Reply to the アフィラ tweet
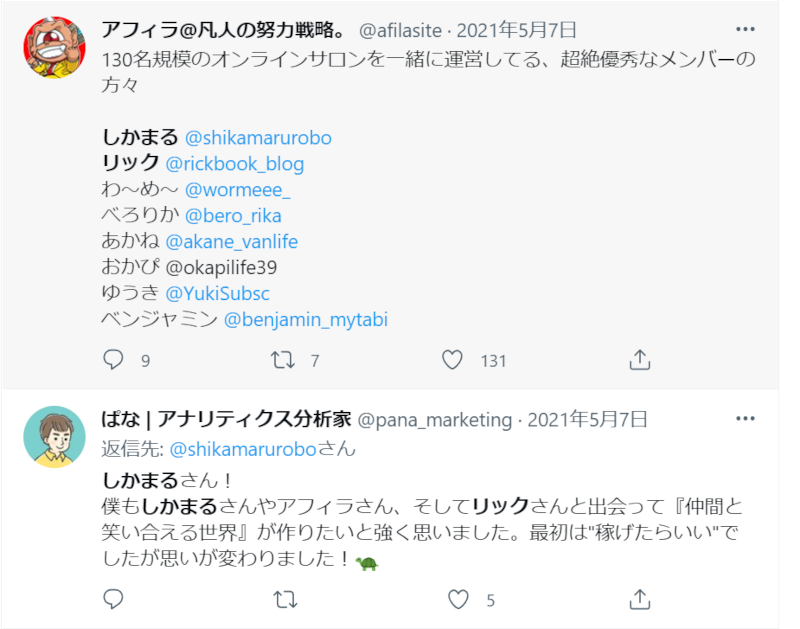Viewport: 800px width, 629px height. coord(114,360)
